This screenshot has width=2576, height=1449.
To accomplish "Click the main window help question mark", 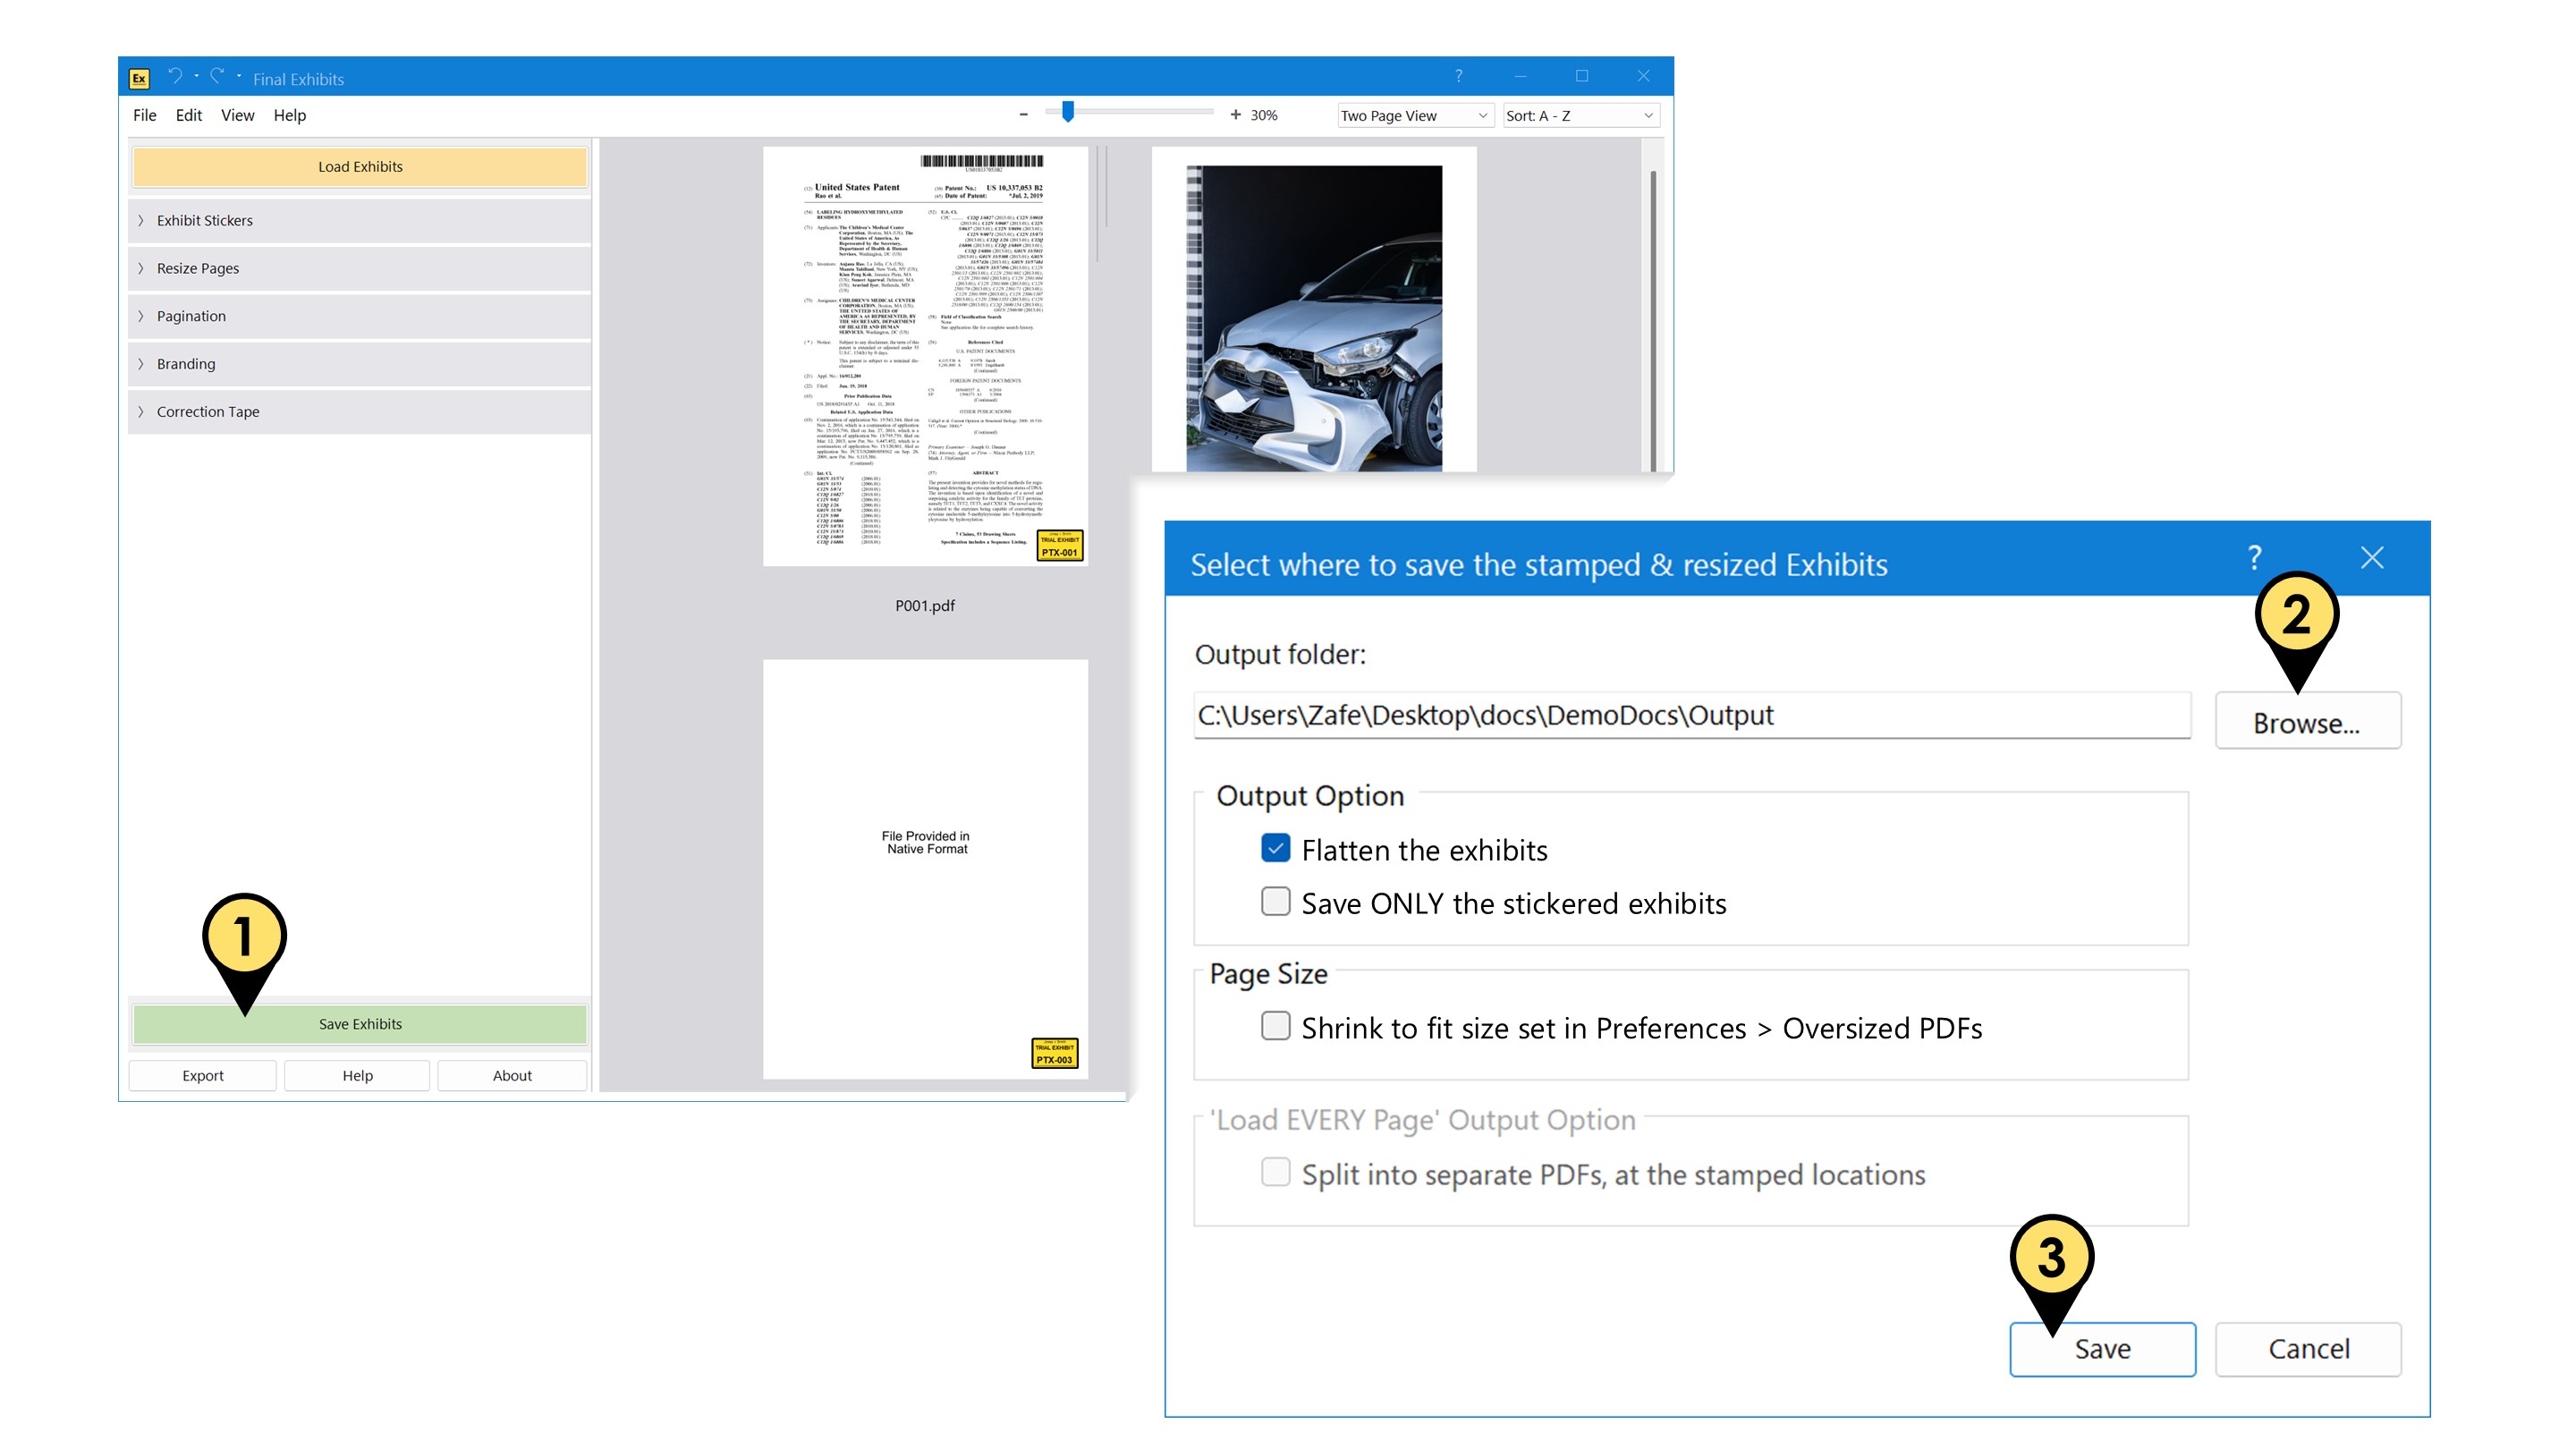I will pyautogui.click(x=1458, y=76).
